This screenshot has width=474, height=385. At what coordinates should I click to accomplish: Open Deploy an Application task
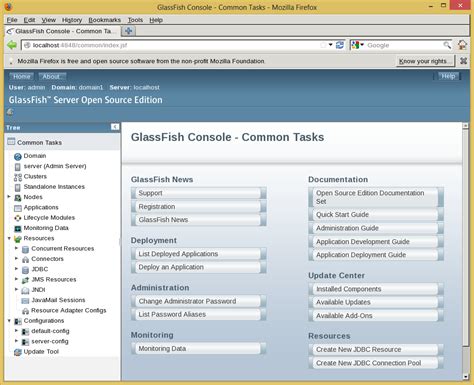point(199,267)
